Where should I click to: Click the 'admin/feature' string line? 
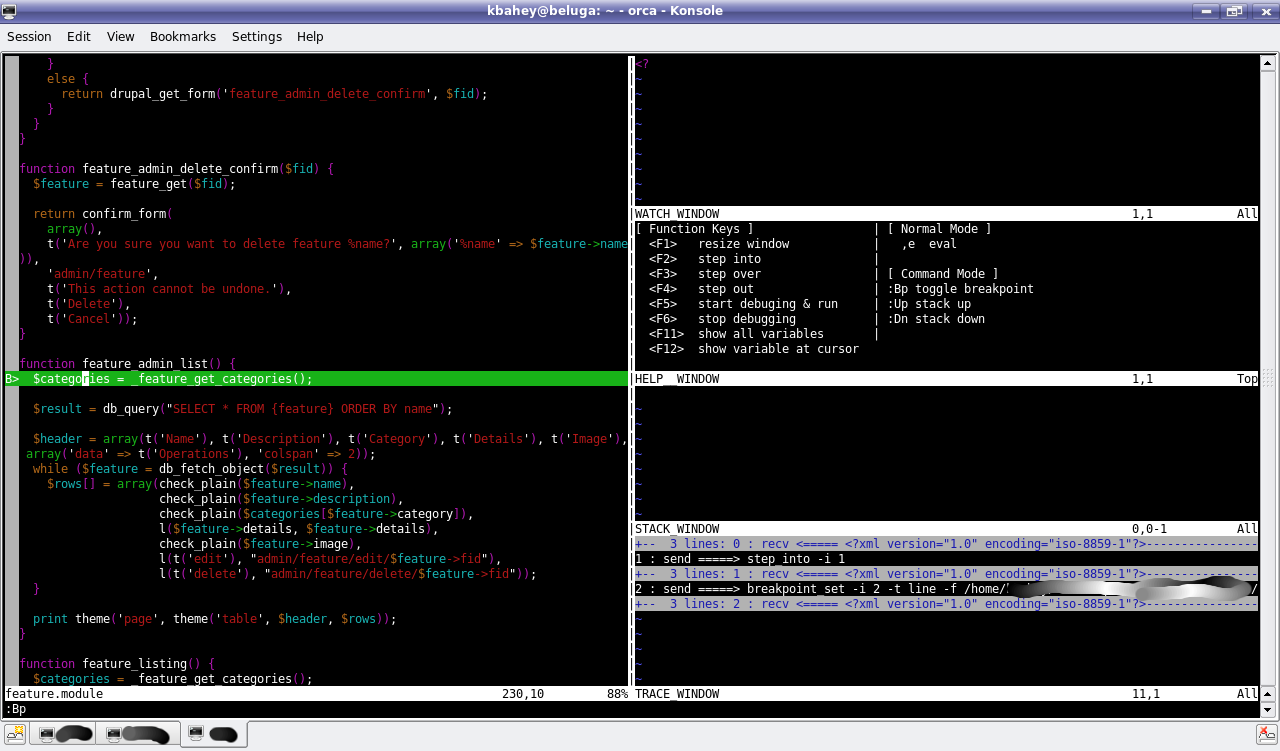click(x=103, y=274)
